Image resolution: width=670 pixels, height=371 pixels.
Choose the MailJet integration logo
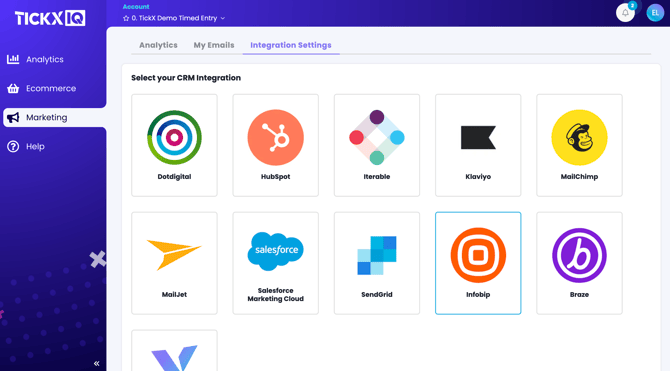[174, 255]
